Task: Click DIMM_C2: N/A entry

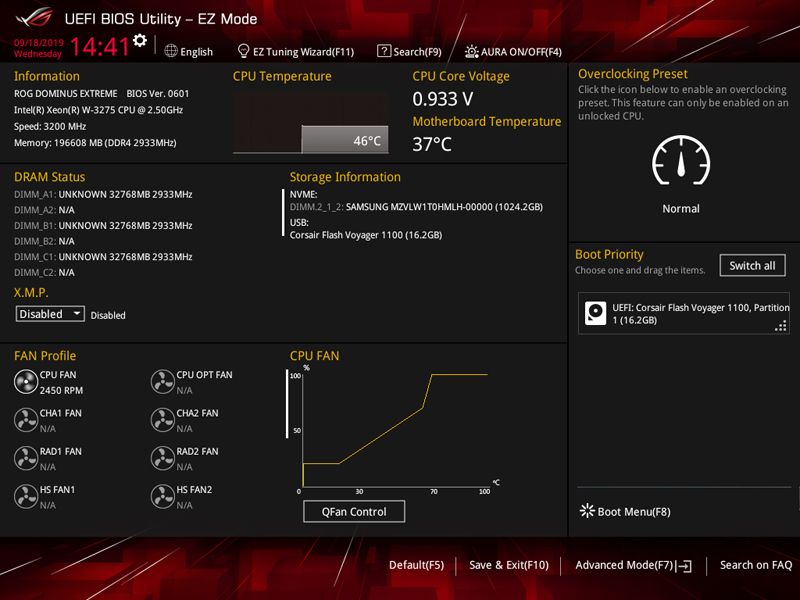Action: tap(44, 272)
